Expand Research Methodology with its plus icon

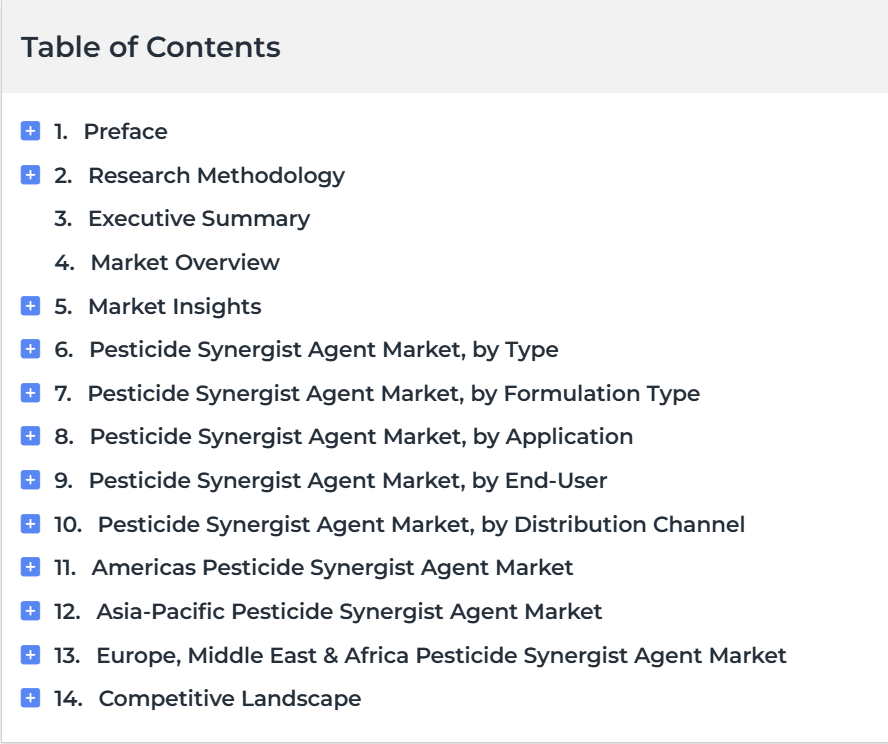pyautogui.click(x=31, y=174)
